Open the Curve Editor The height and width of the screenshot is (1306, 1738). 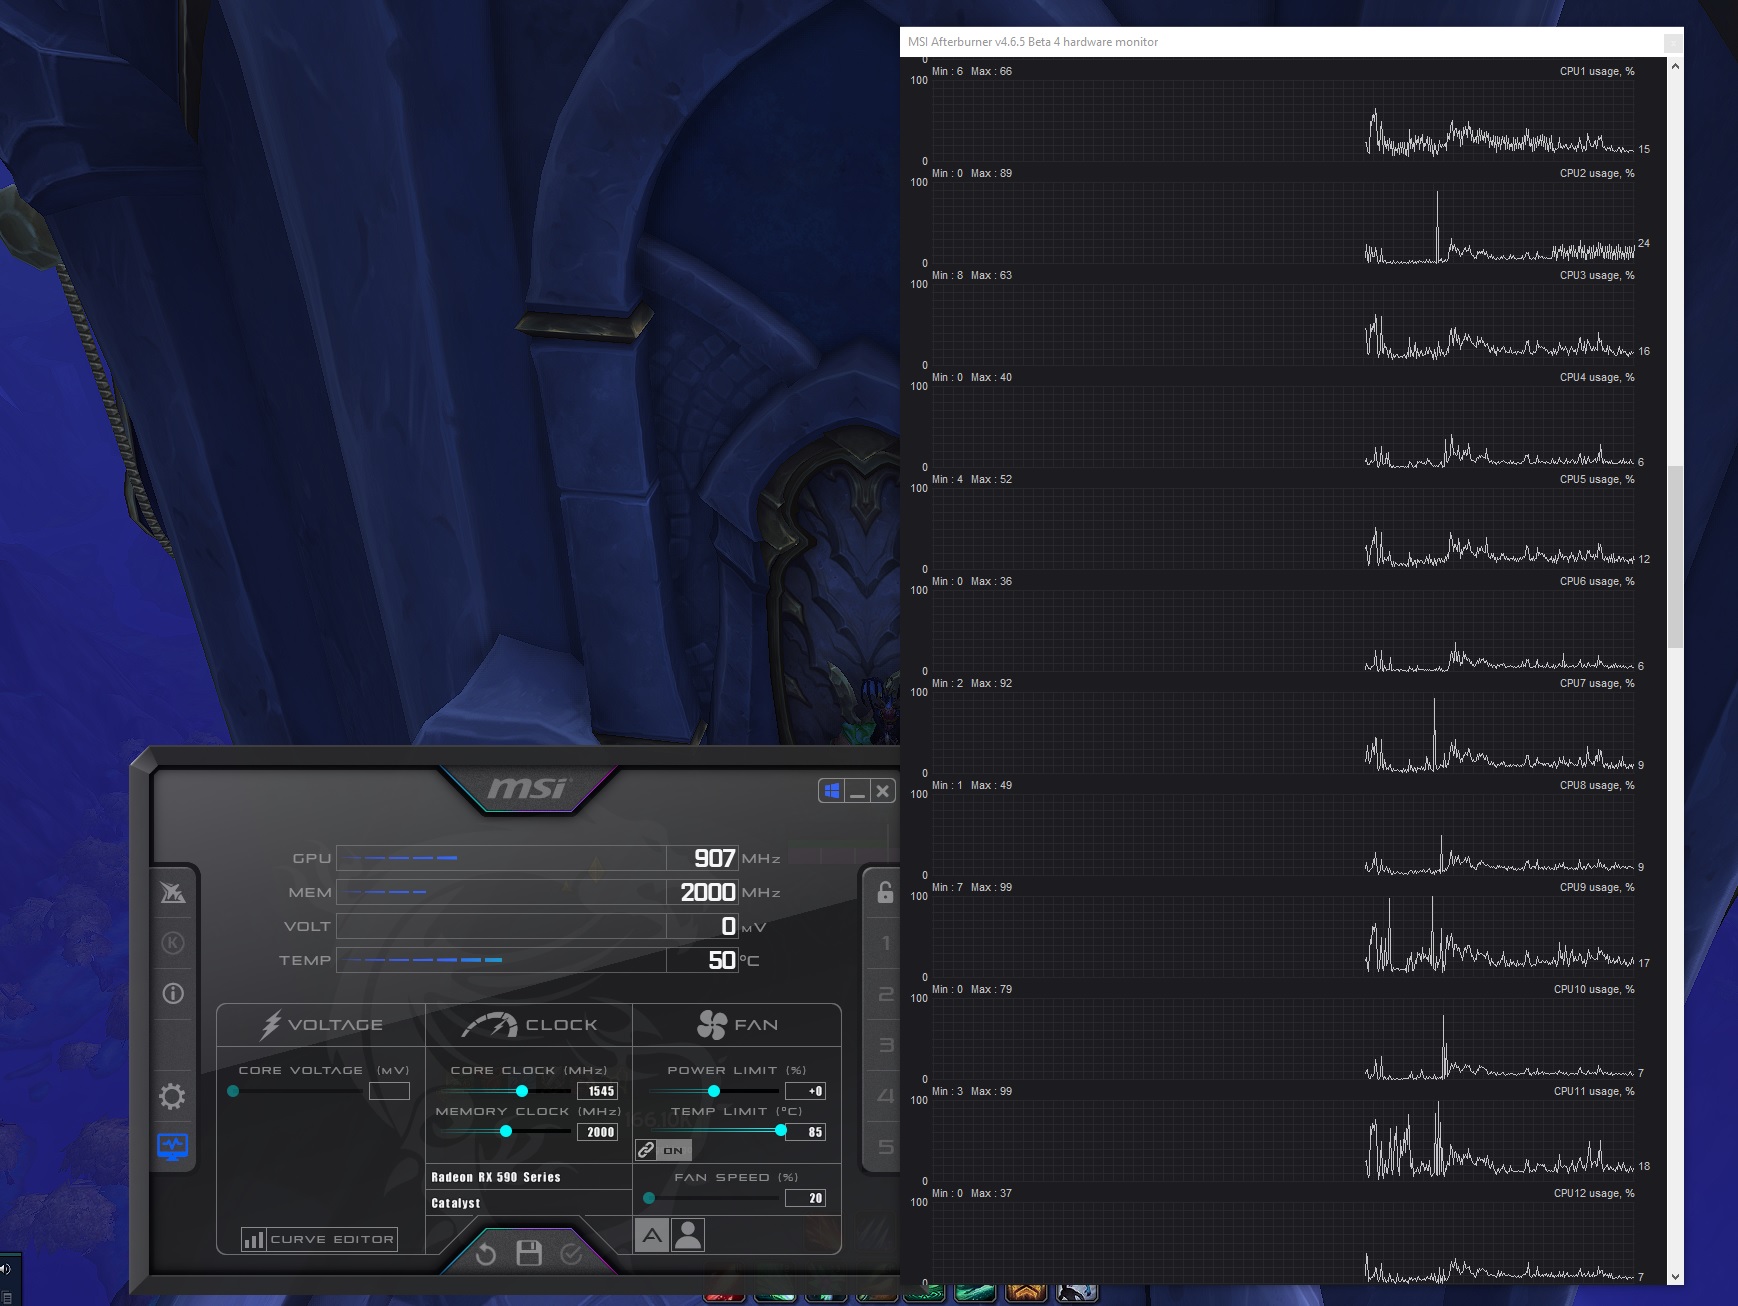coord(319,1239)
